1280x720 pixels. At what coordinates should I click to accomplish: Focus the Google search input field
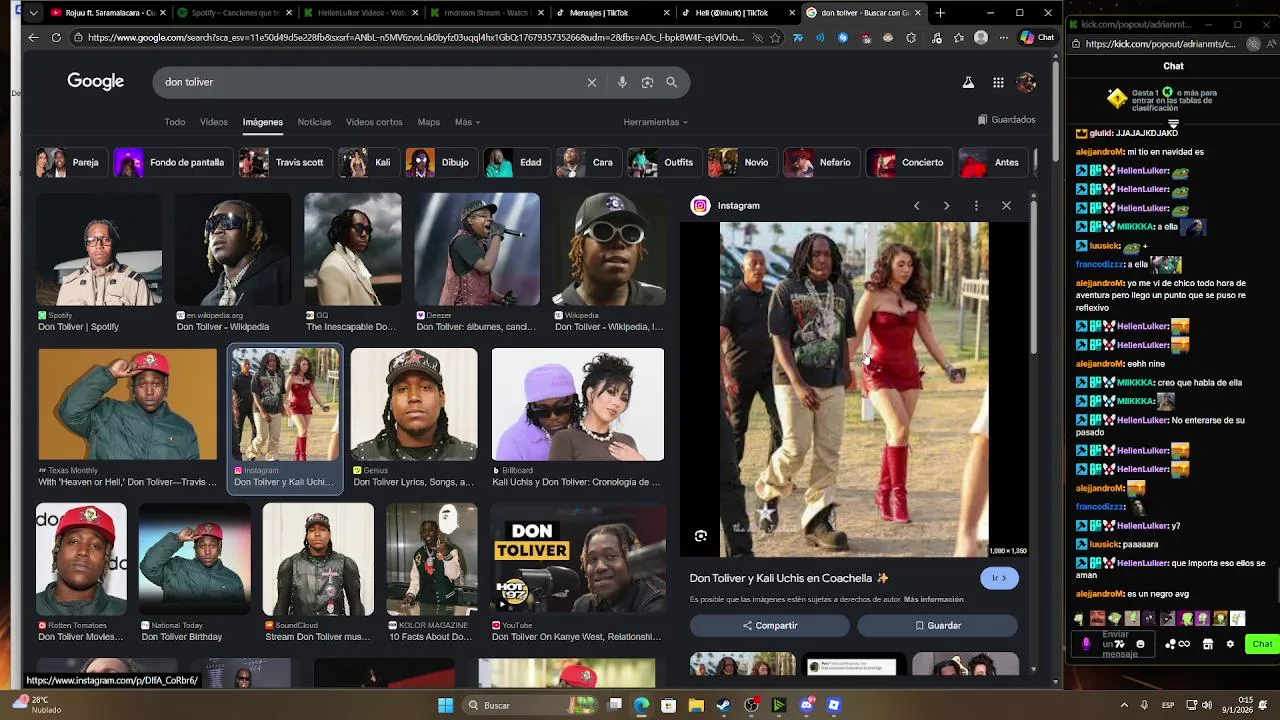(370, 82)
